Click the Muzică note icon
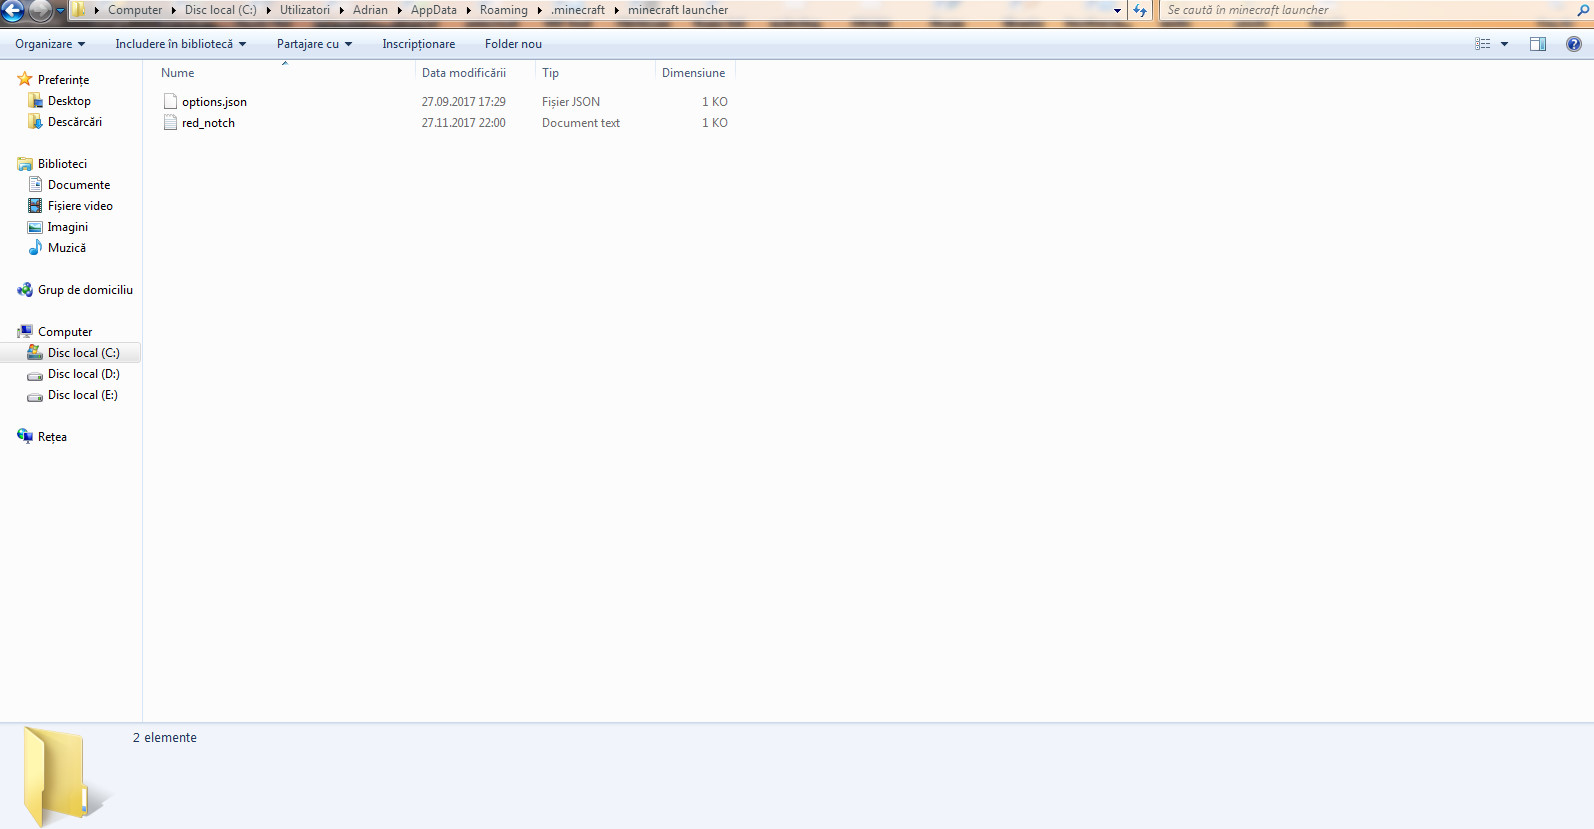 coord(35,248)
